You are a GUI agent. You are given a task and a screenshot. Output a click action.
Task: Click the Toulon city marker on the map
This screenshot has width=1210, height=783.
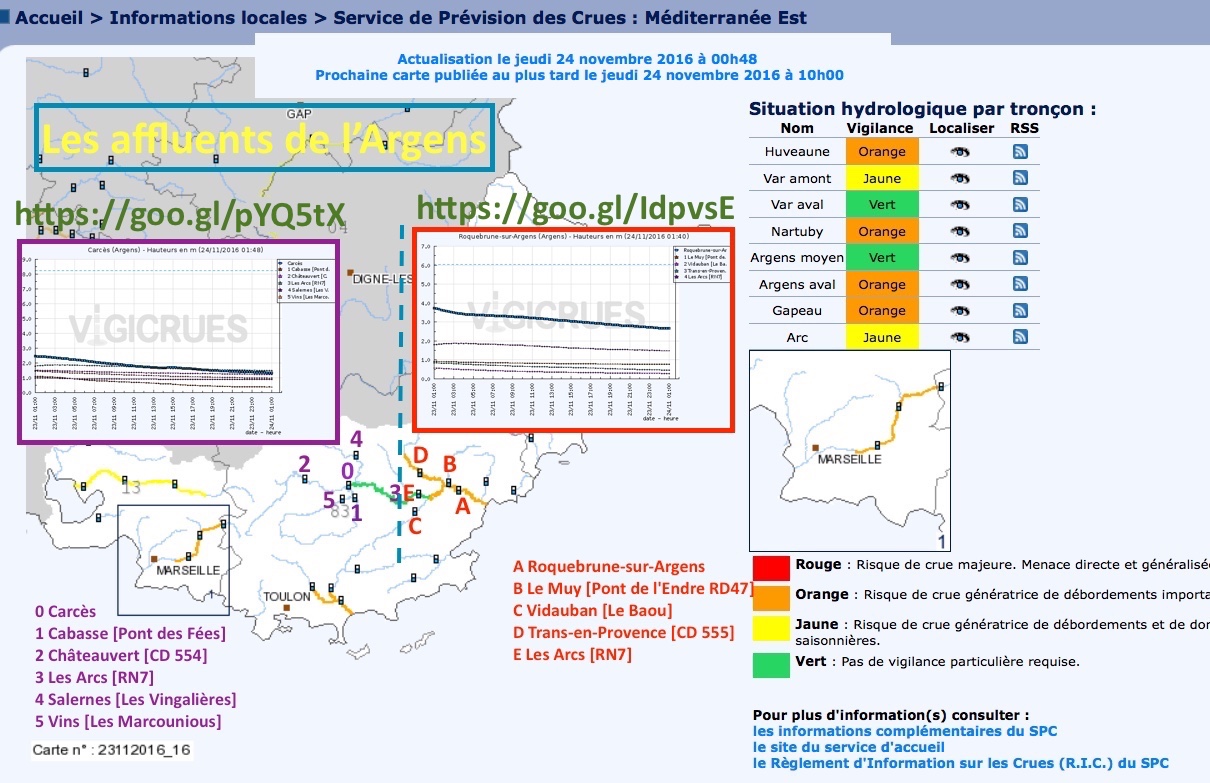click(x=287, y=607)
